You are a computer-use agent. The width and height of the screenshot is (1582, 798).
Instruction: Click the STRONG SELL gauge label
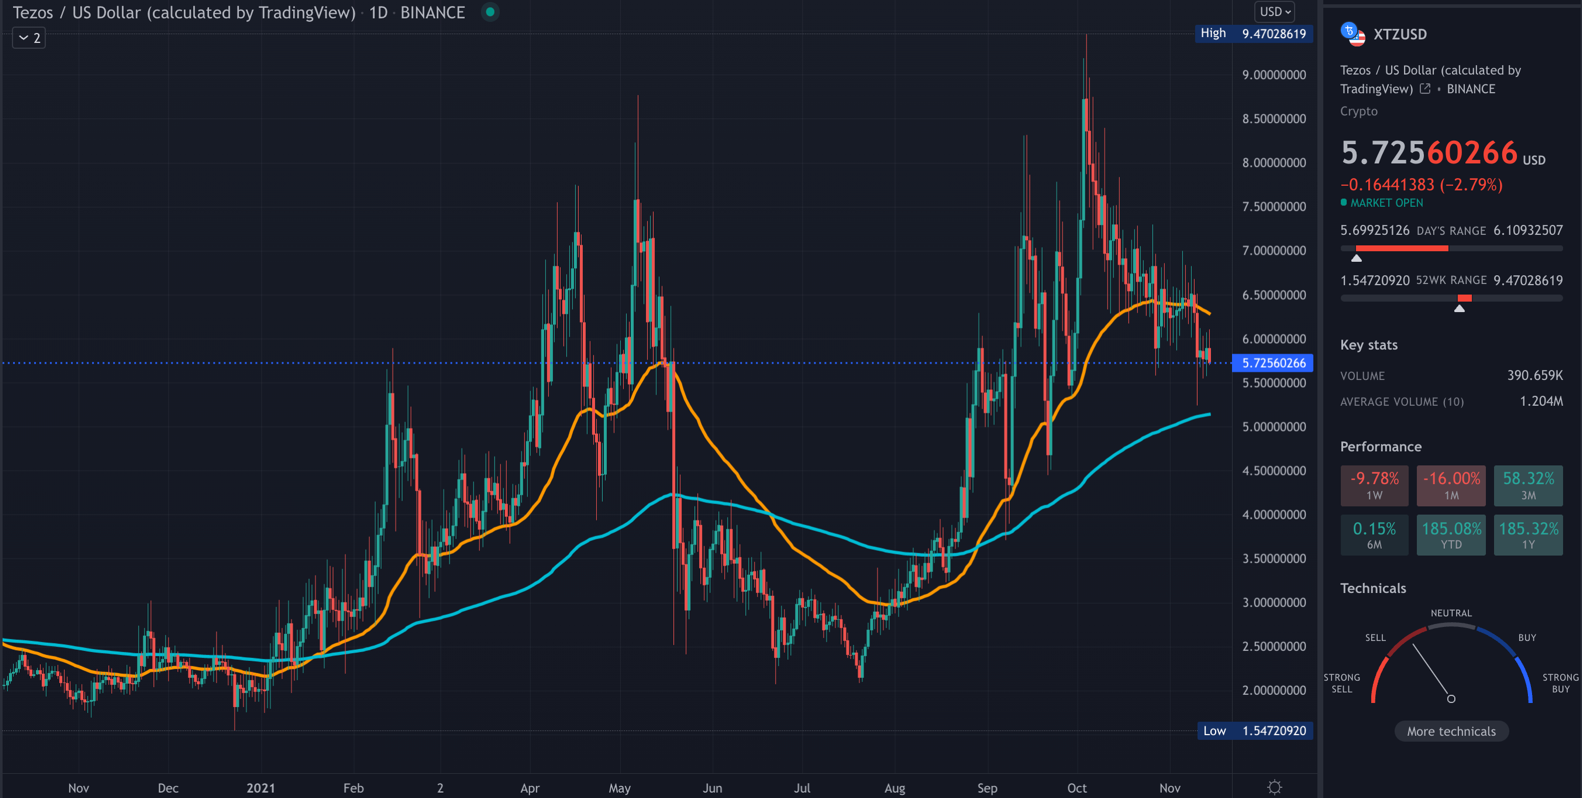1342,683
